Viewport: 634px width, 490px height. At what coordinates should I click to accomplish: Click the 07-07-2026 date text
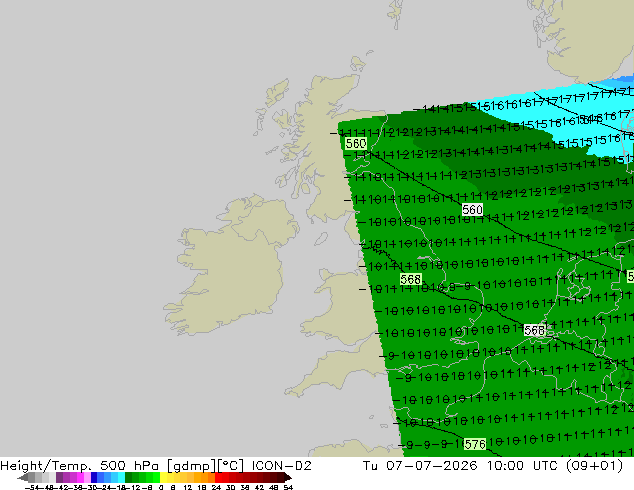pyautogui.click(x=432, y=466)
